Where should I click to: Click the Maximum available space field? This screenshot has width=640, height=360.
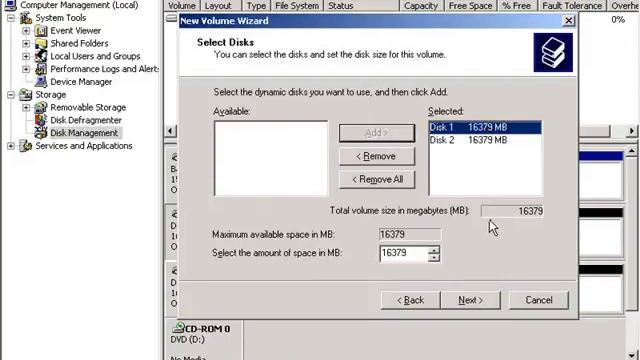point(410,234)
